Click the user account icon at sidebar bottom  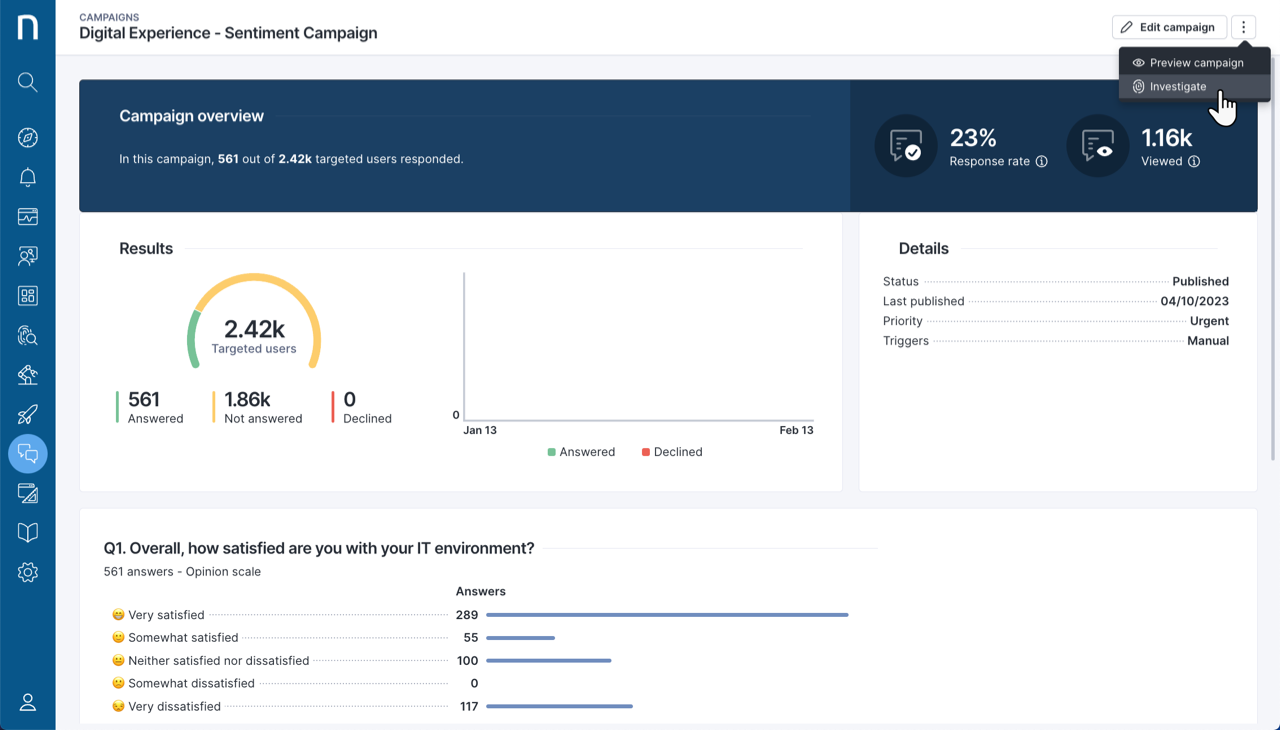(x=28, y=702)
